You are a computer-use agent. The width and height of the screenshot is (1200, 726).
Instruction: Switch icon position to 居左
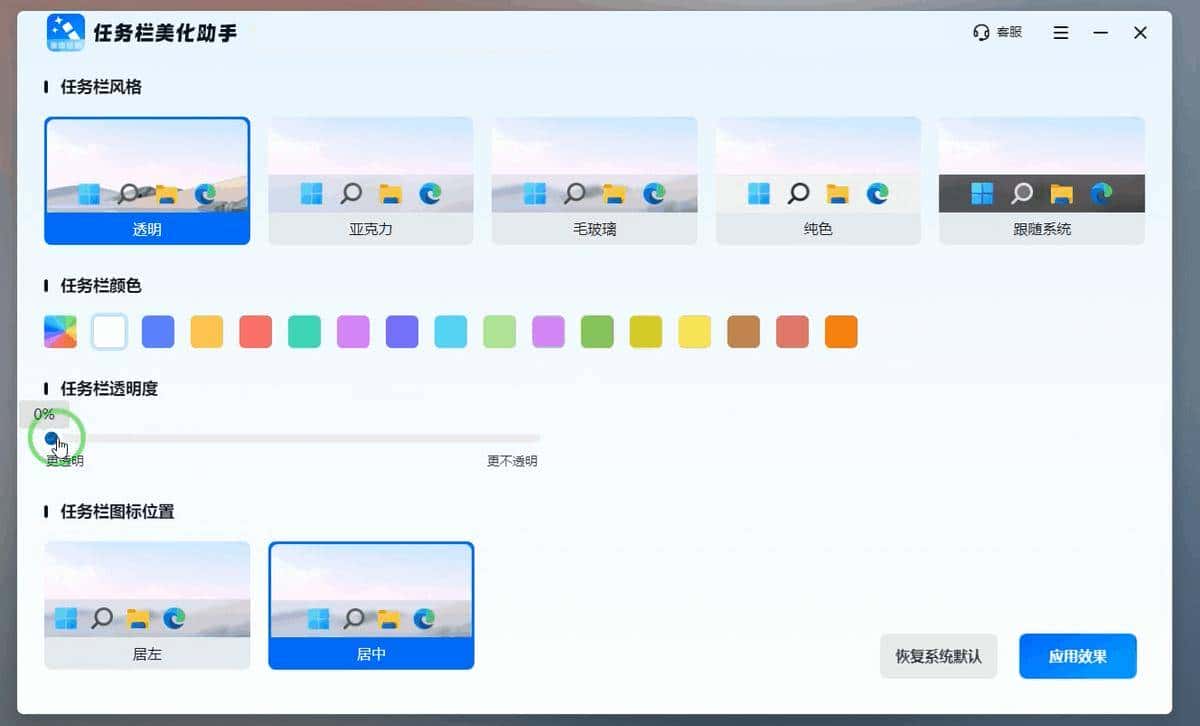(147, 605)
